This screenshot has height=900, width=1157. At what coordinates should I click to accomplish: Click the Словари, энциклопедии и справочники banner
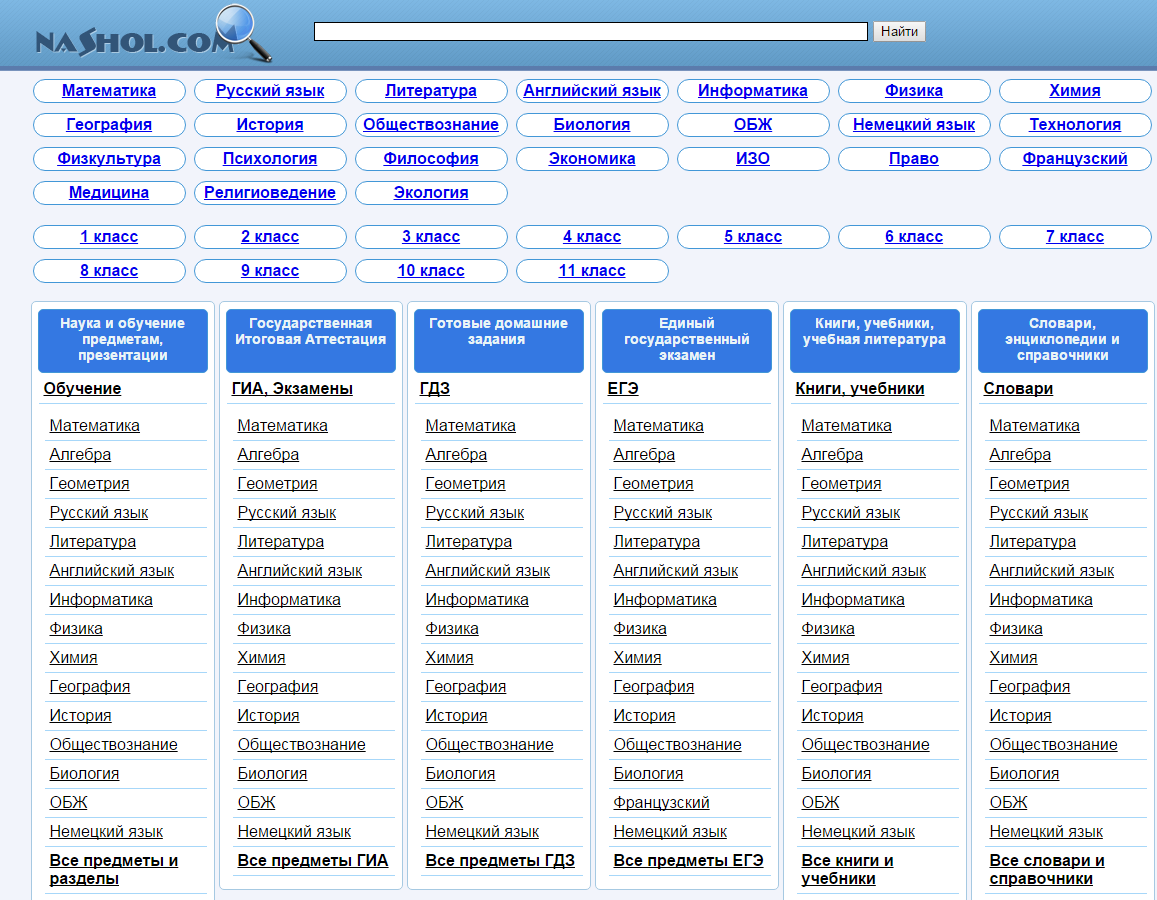point(1063,340)
